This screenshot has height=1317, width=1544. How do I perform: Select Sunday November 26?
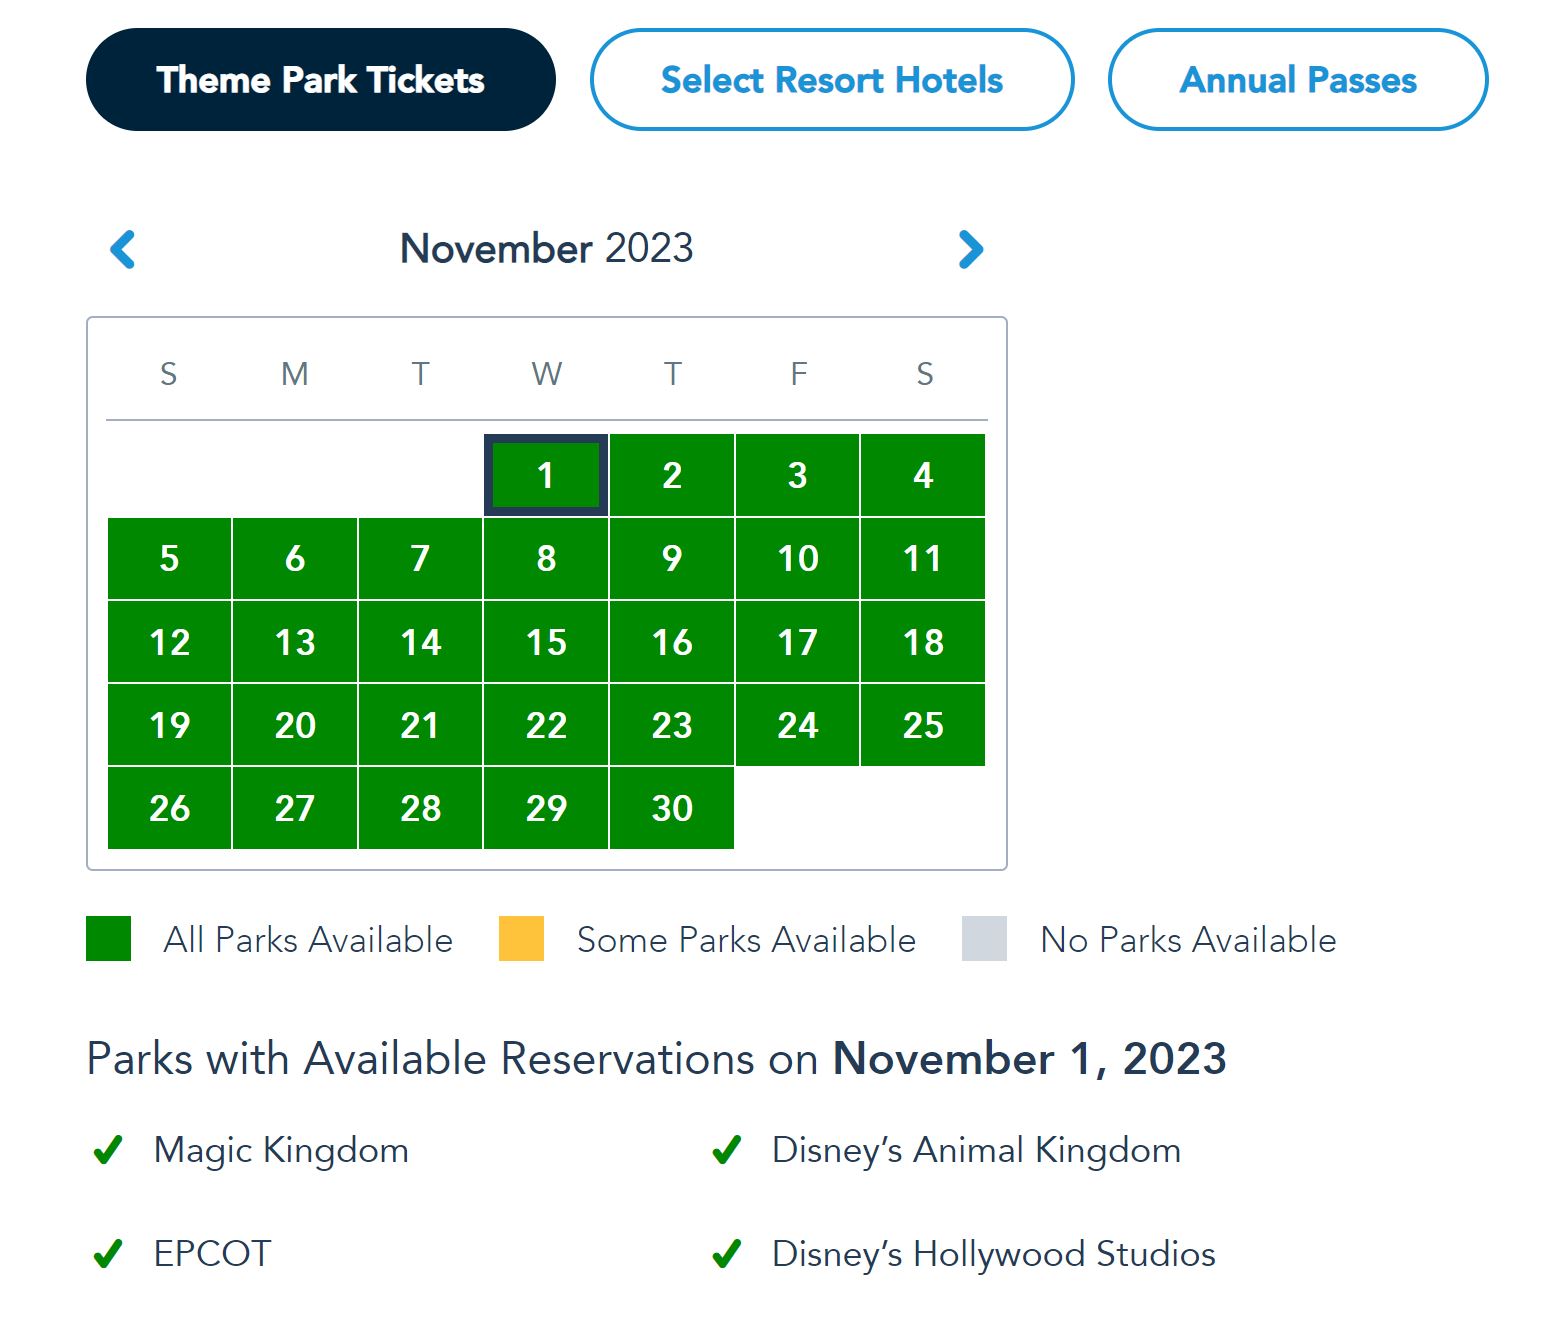pos(169,808)
